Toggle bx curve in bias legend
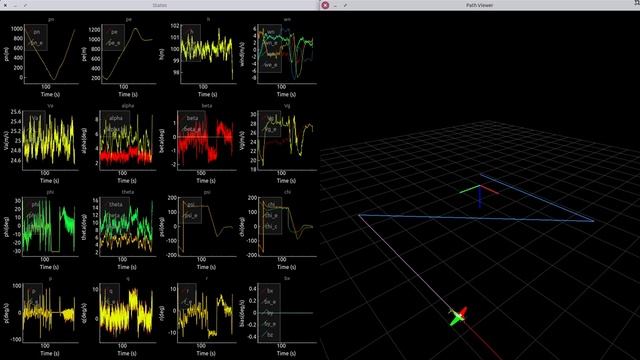Image resolution: width=640 pixels, height=360 pixels. point(270,291)
